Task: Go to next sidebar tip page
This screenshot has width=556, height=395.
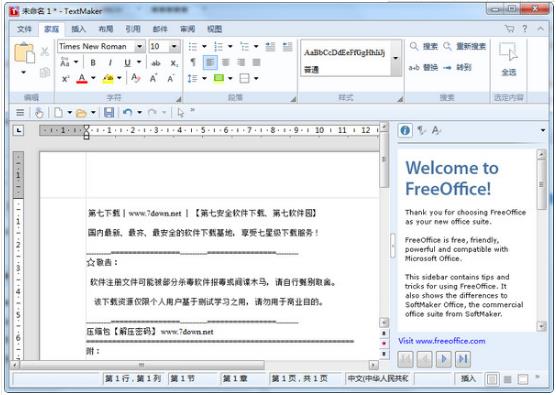Action: [x=443, y=359]
